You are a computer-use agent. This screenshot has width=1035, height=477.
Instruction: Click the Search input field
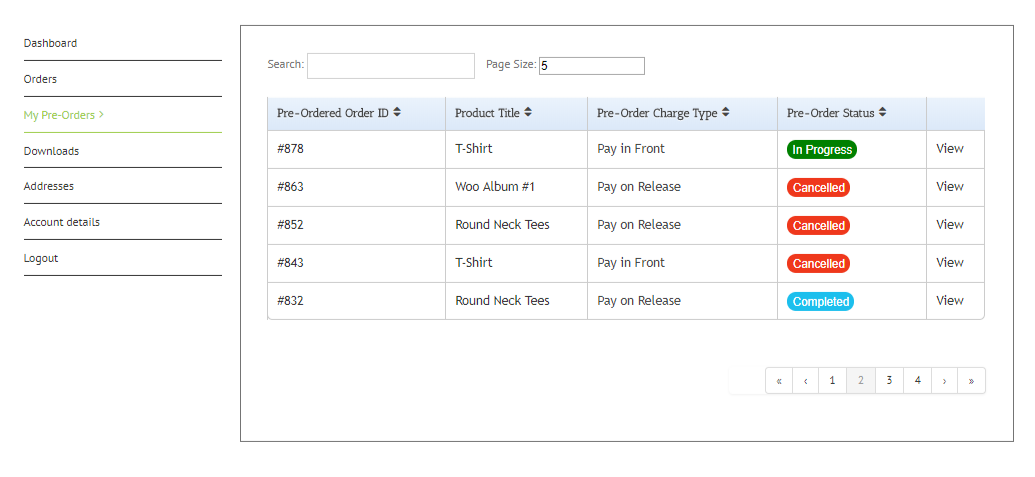tap(390, 66)
